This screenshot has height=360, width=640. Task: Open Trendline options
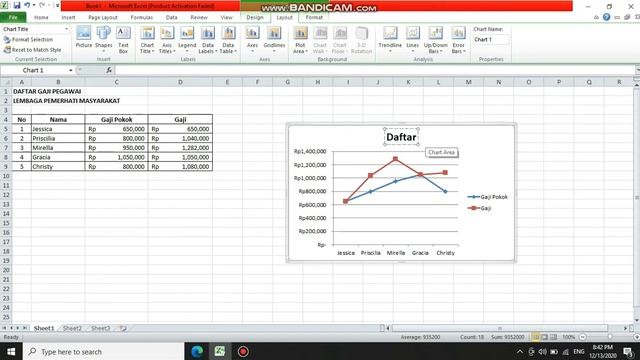pyautogui.click(x=390, y=39)
